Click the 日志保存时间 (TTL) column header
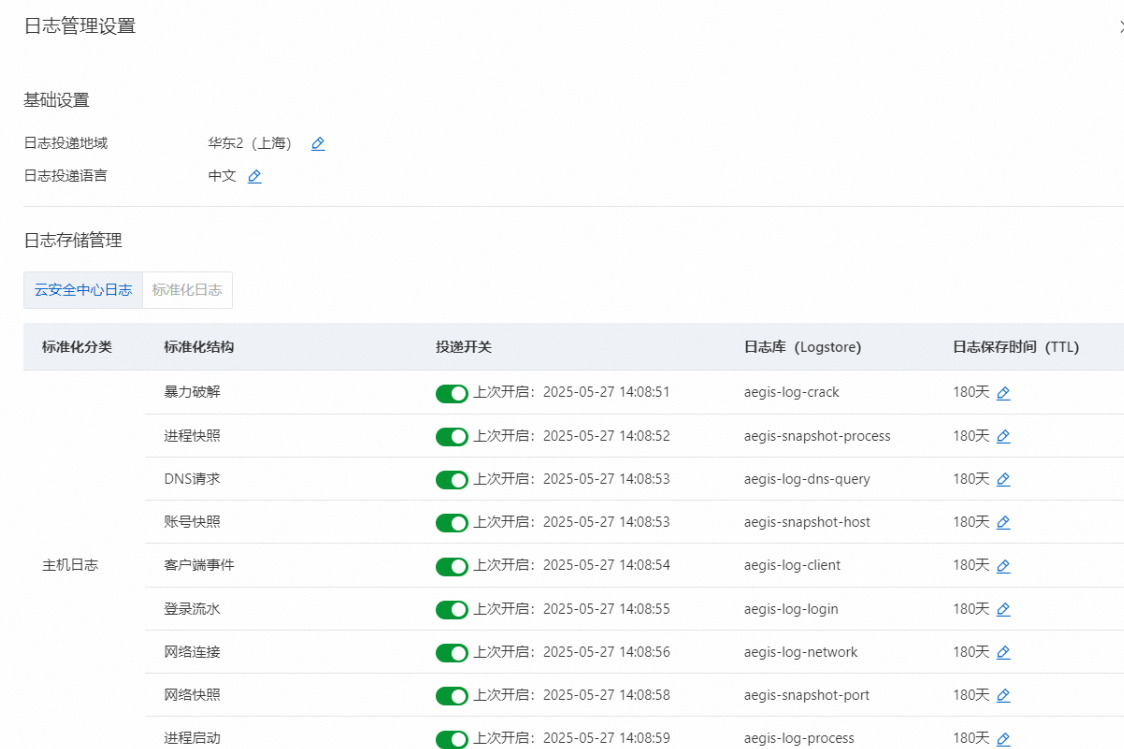1124x749 pixels. click(1016, 347)
